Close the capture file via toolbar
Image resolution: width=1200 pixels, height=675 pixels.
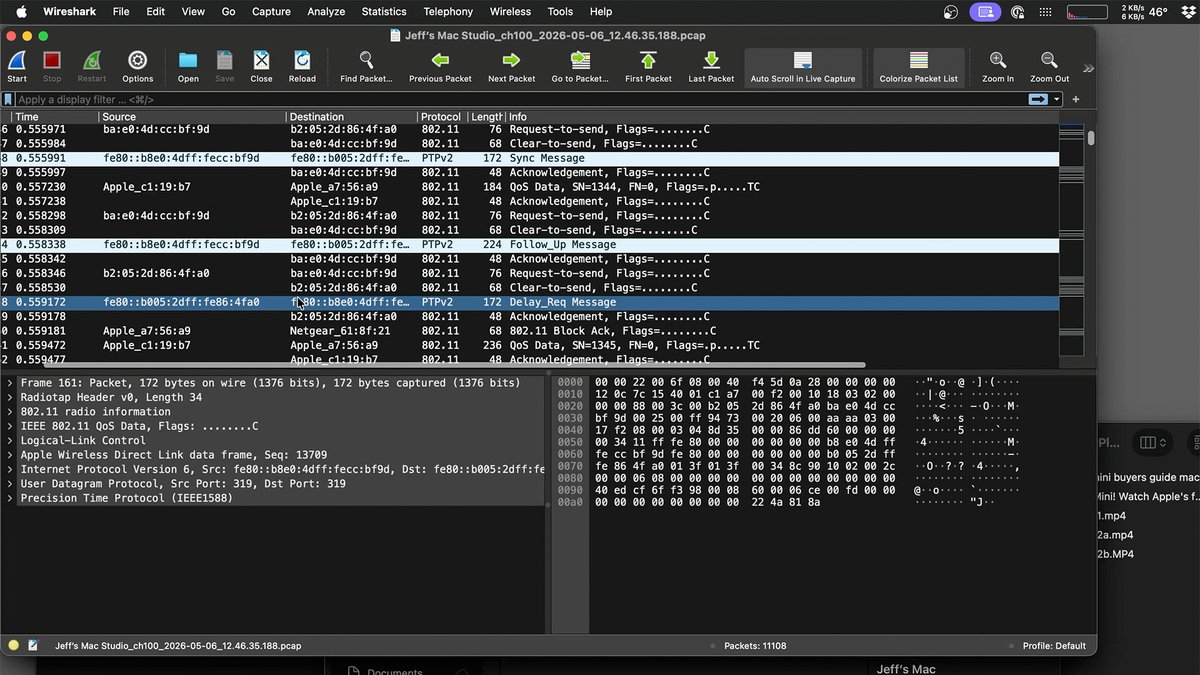[261, 61]
